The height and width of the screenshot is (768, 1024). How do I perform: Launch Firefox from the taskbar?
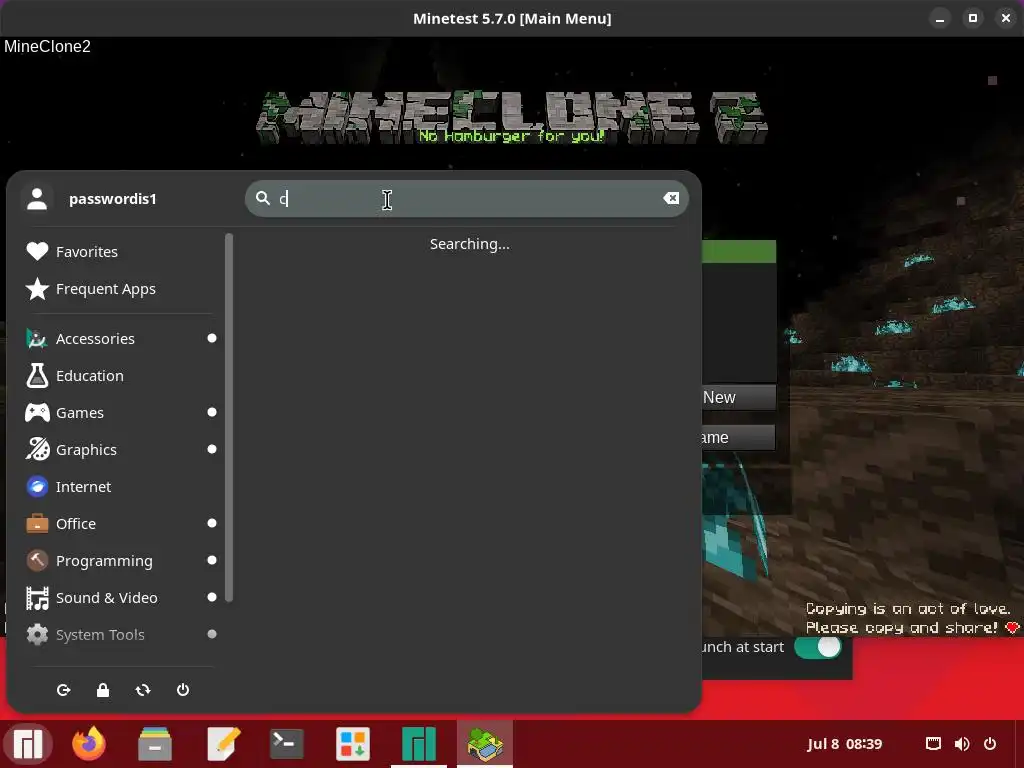coord(89,744)
